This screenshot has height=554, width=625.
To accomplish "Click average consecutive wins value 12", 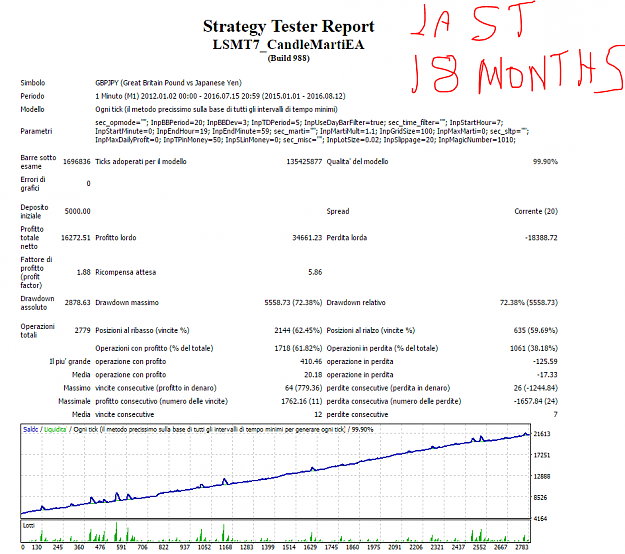I will click(x=318, y=415).
